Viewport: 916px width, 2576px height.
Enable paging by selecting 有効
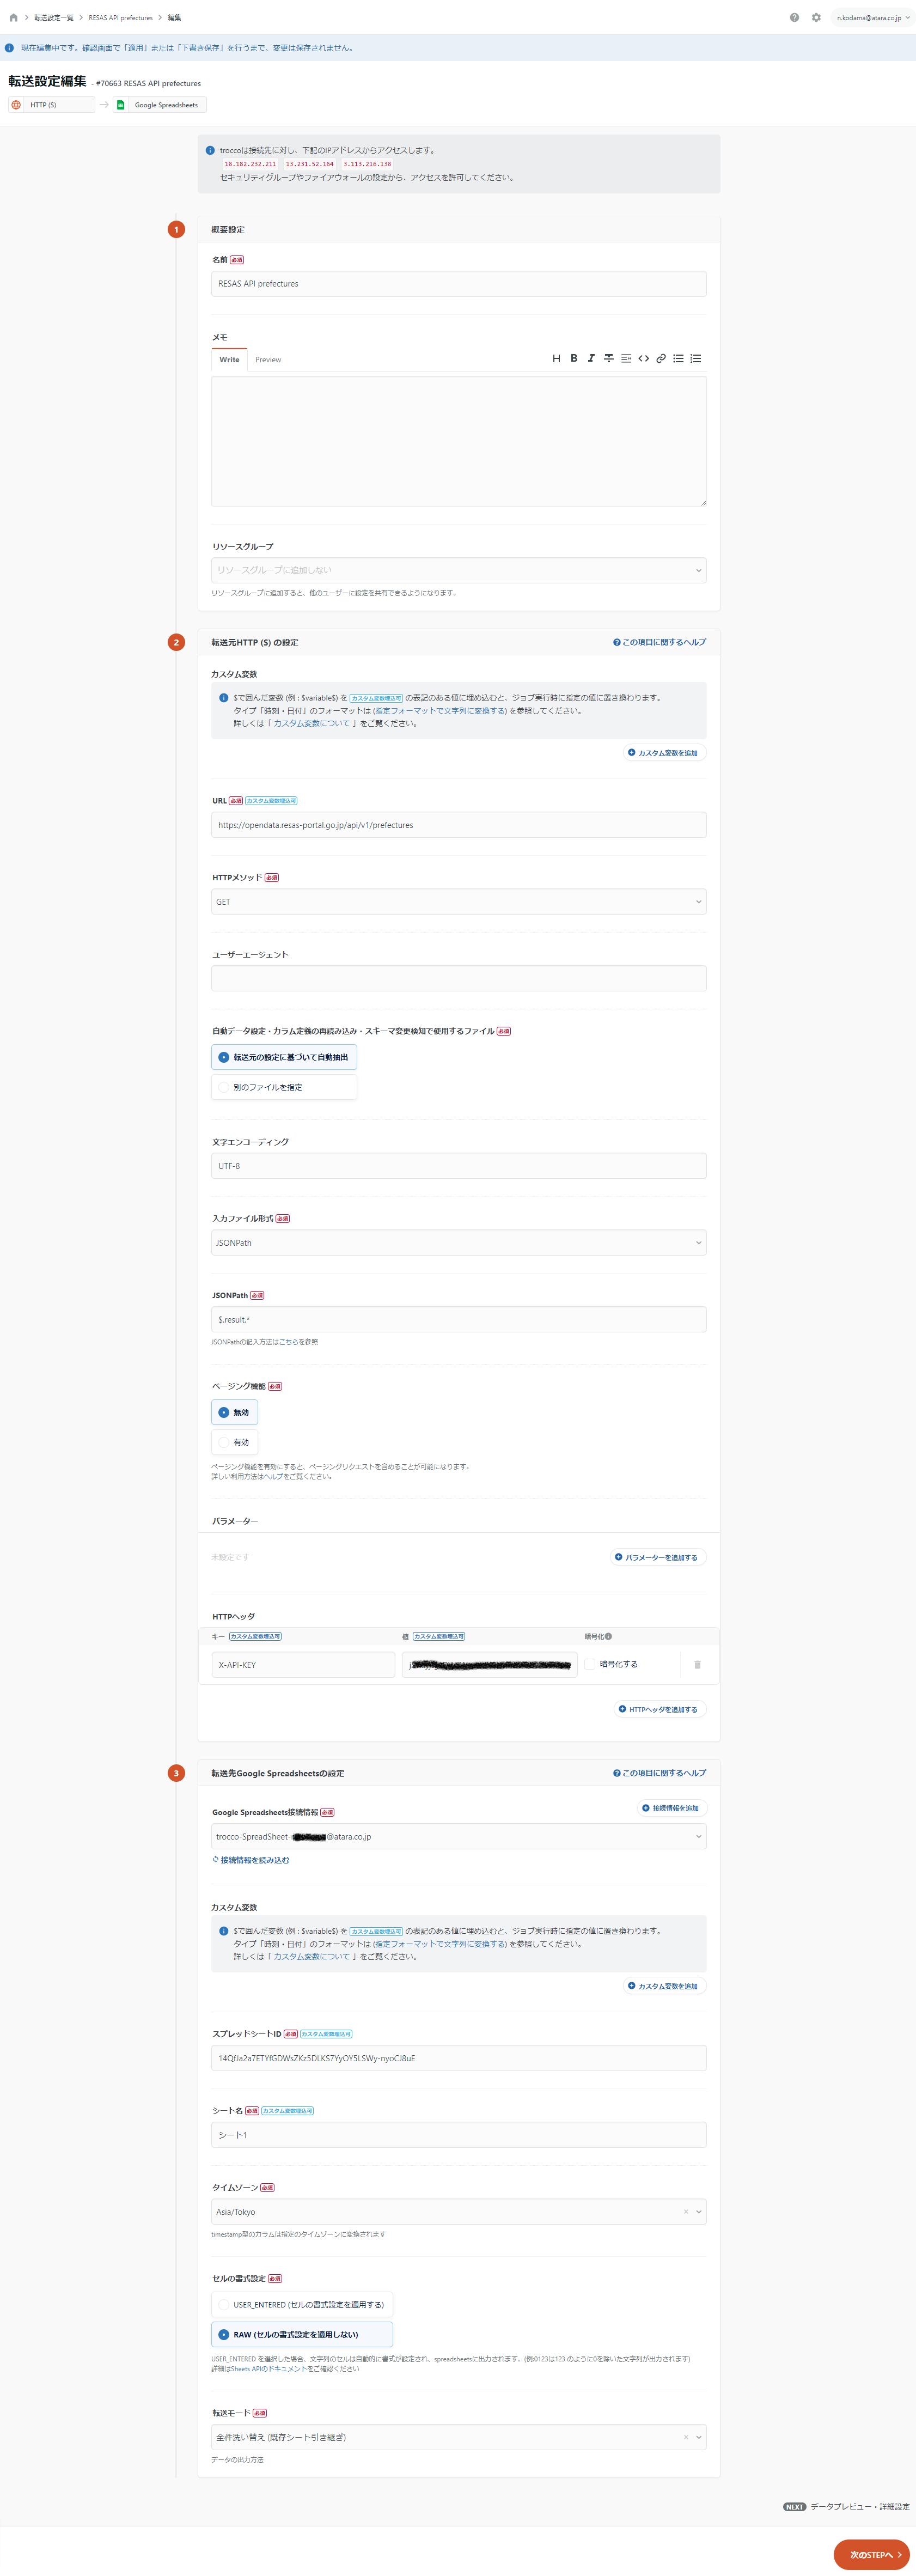pyautogui.click(x=235, y=1442)
